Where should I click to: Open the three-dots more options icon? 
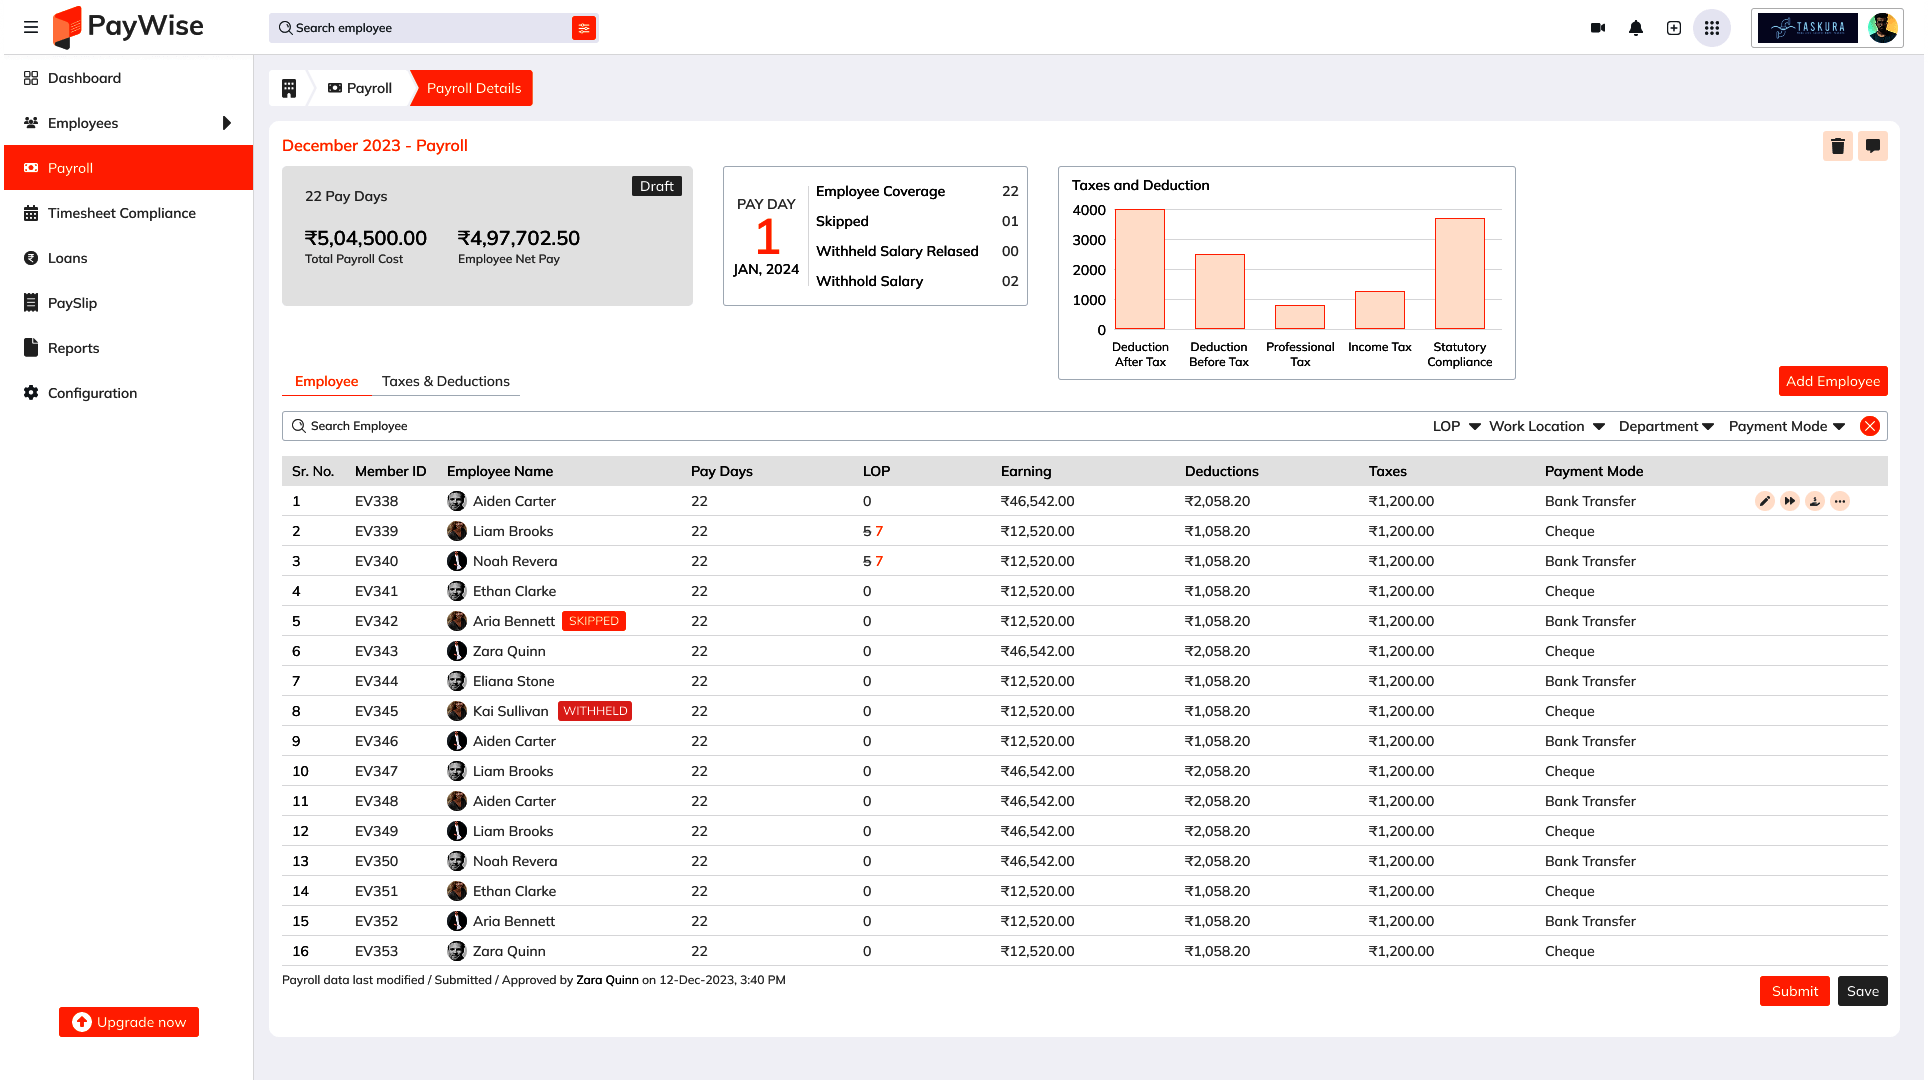pyautogui.click(x=1840, y=501)
